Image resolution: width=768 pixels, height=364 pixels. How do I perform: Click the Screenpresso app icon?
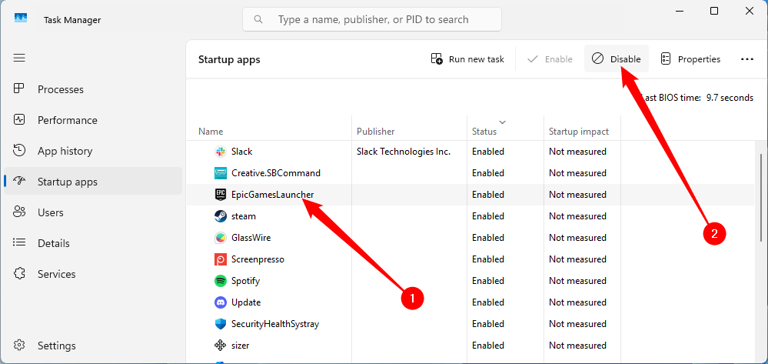(220, 259)
